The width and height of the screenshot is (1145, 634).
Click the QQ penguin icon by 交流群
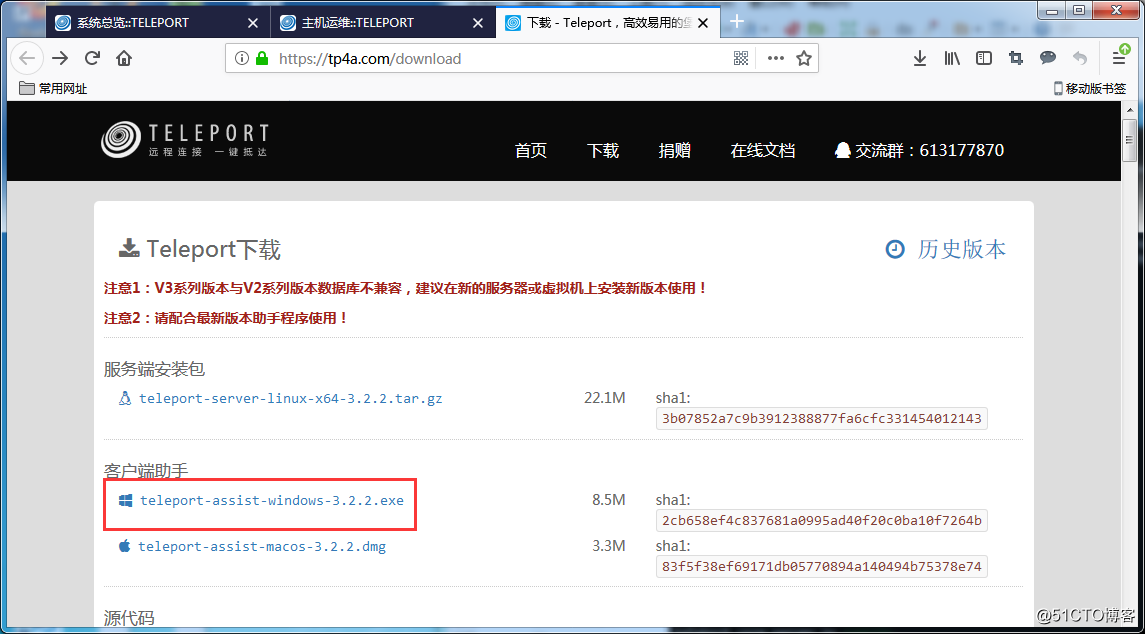point(843,151)
